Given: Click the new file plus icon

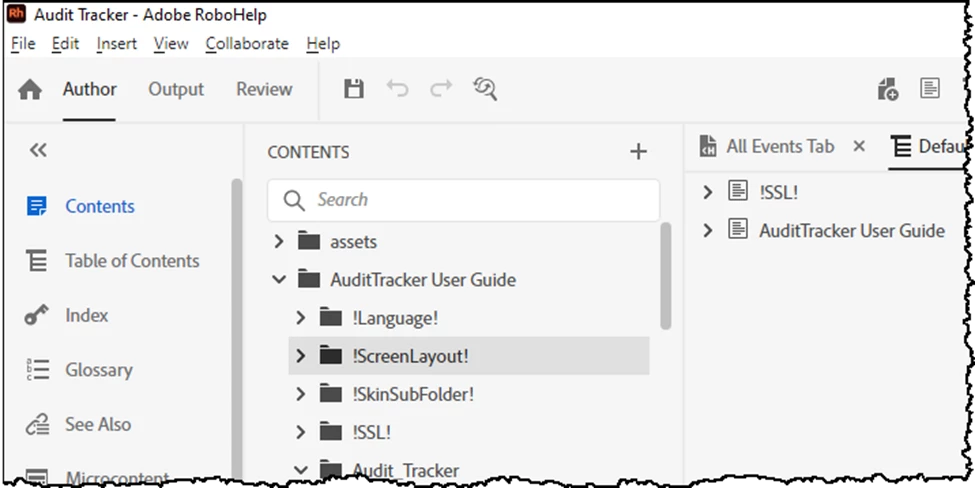Looking at the screenshot, I should [888, 90].
